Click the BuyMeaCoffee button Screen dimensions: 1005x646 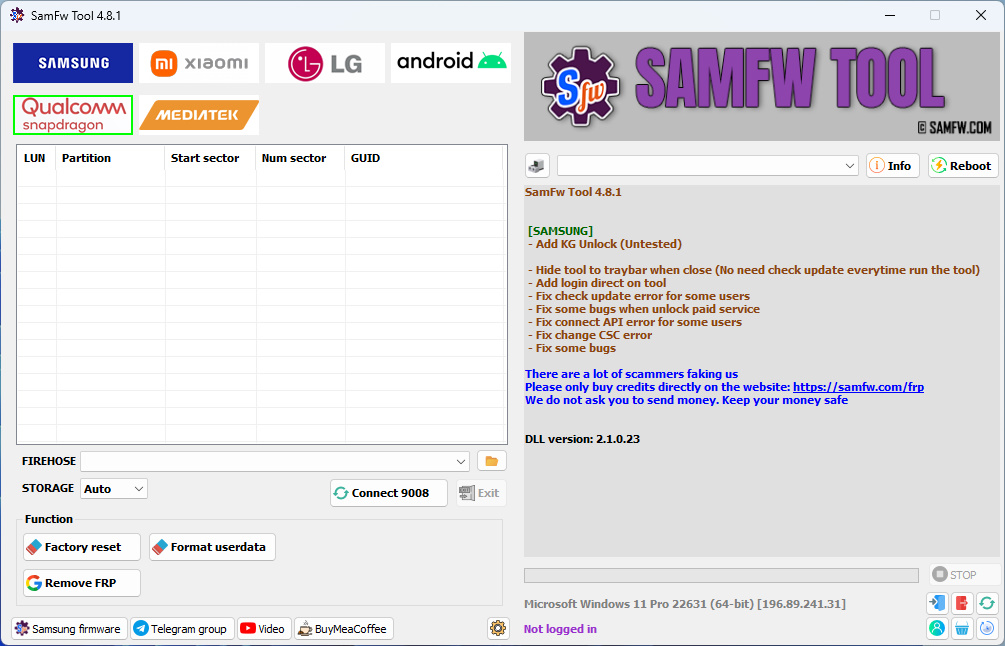click(344, 629)
